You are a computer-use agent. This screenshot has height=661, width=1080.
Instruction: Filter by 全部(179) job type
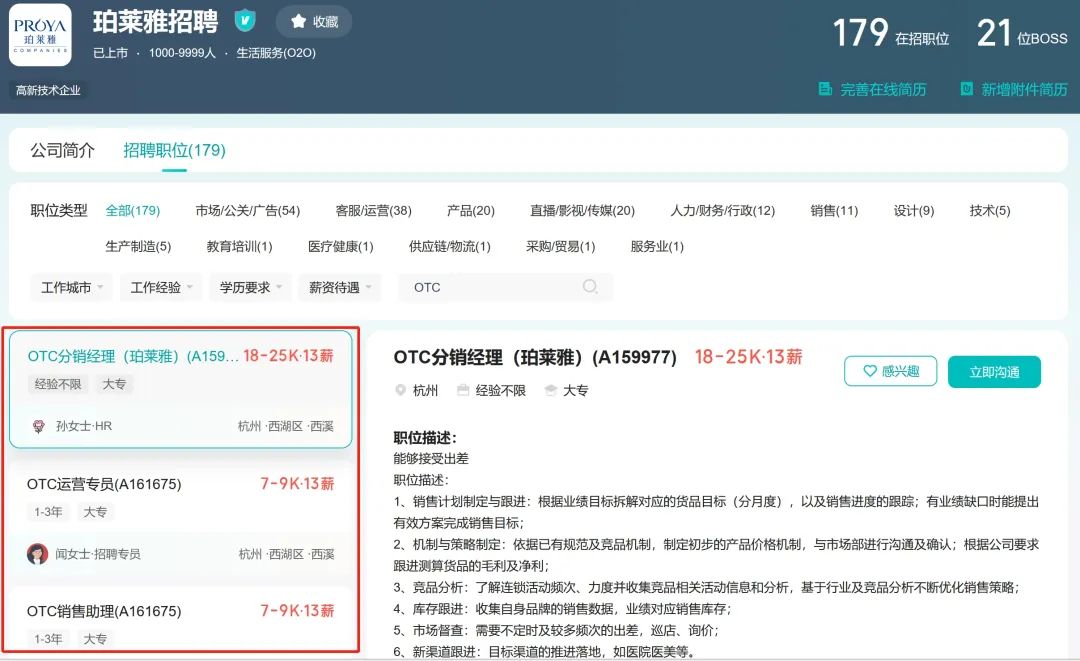point(132,211)
